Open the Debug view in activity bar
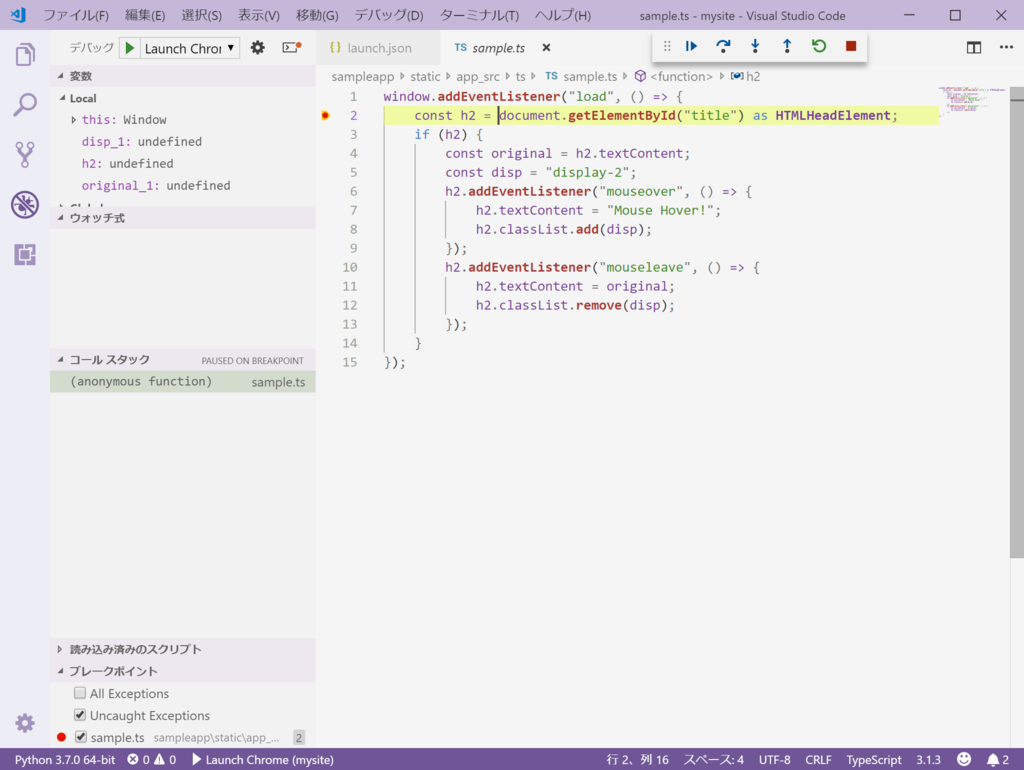 (25, 204)
